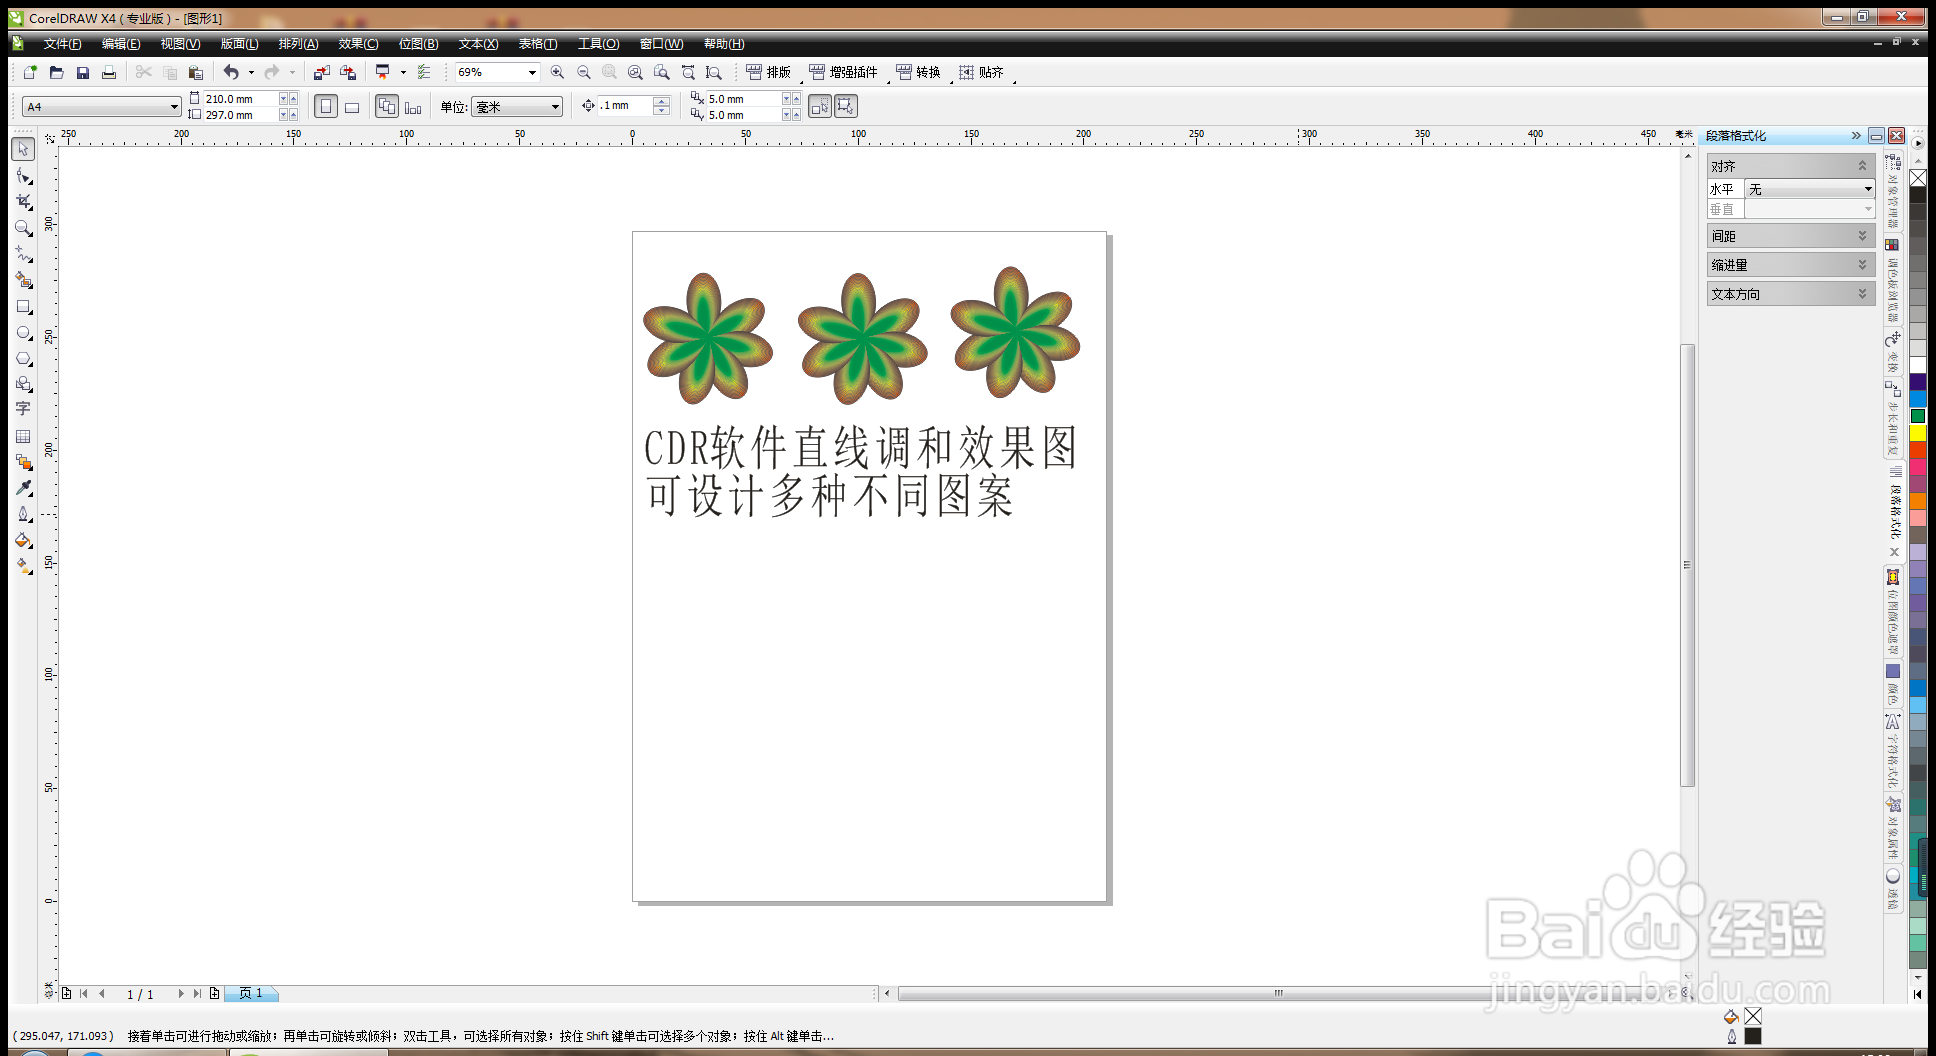
Task: Select the Interactive Fill tool
Action: coord(24,566)
